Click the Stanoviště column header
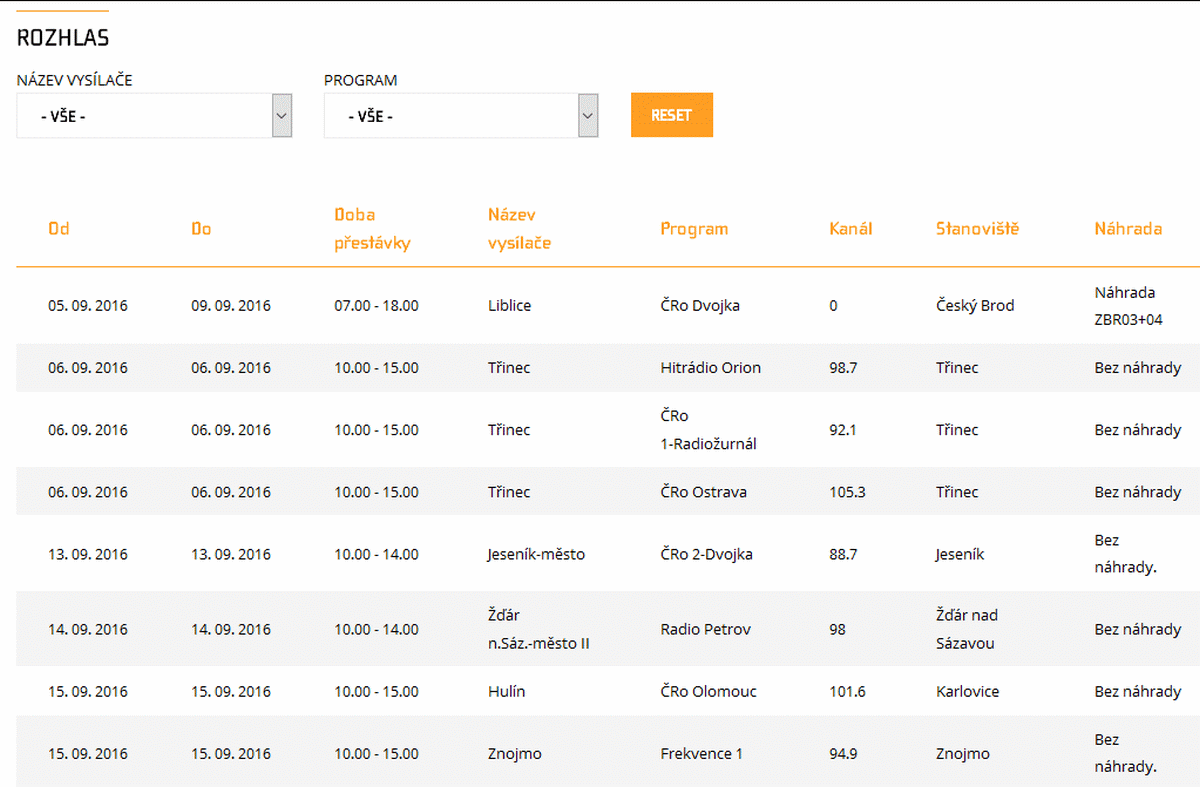Screen dimensions: 1200x787 (977, 229)
